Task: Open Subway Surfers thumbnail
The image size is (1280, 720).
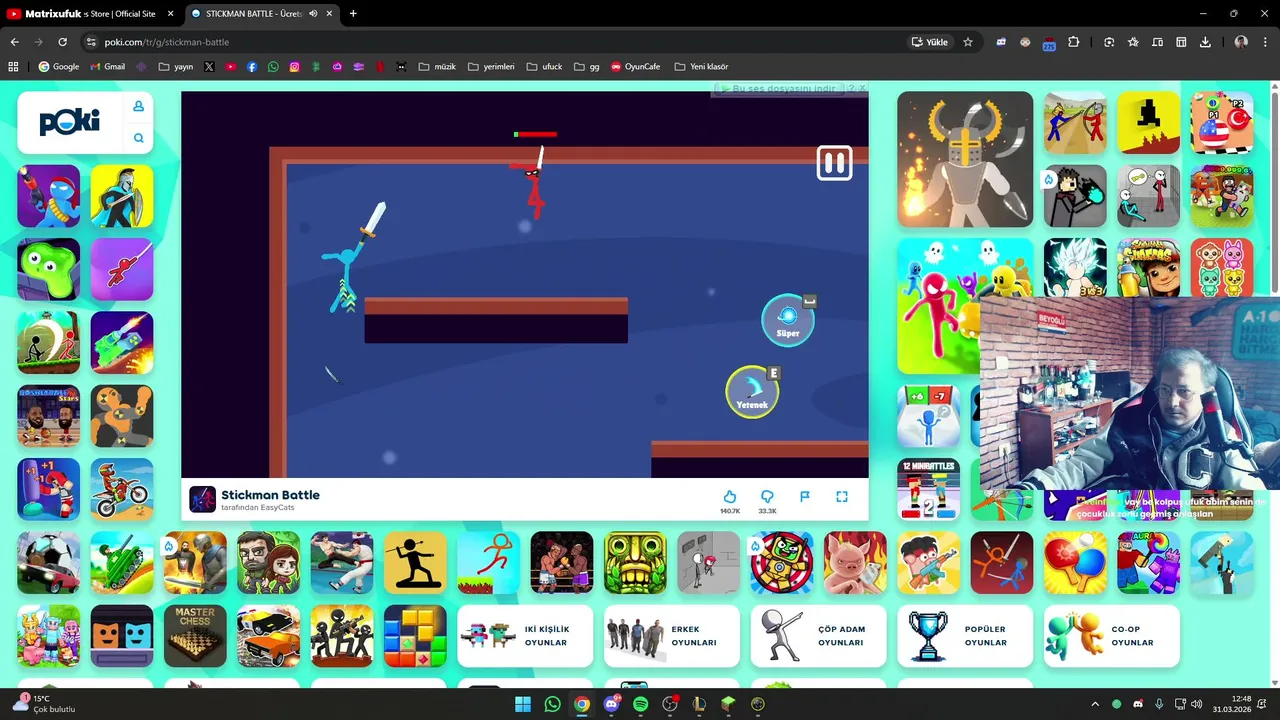Action: click(1148, 269)
